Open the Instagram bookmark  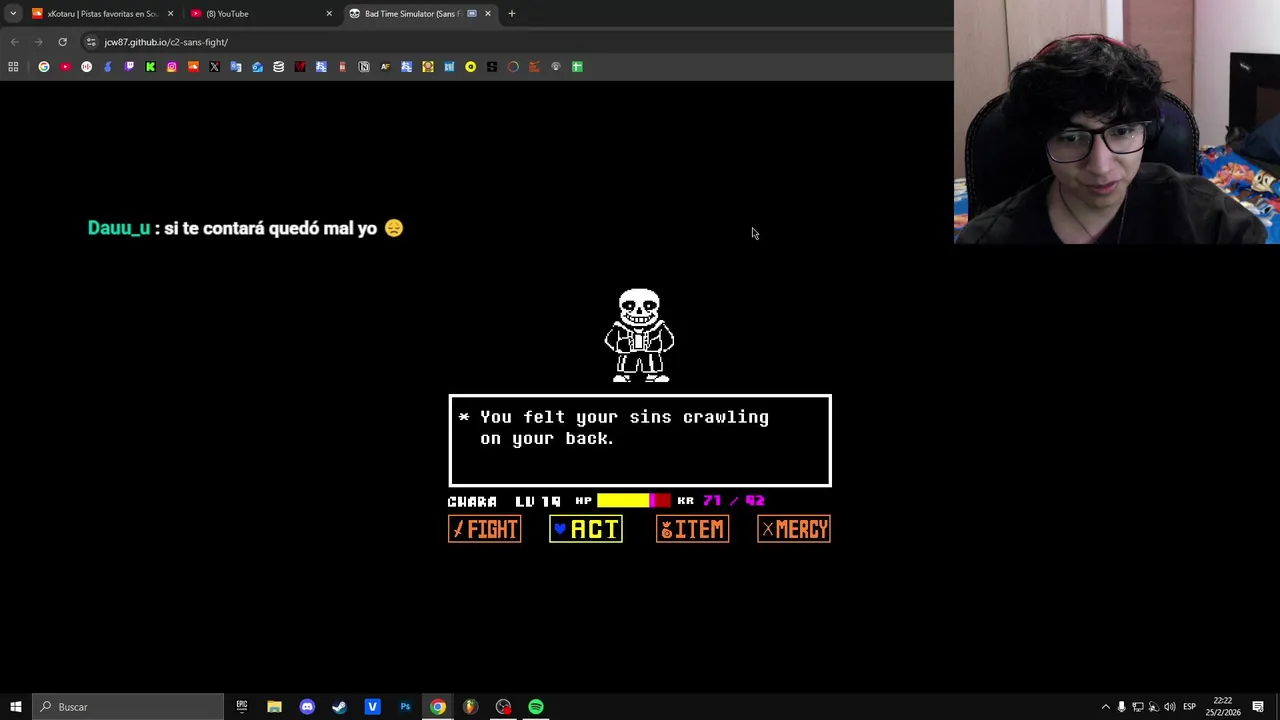coord(172,67)
